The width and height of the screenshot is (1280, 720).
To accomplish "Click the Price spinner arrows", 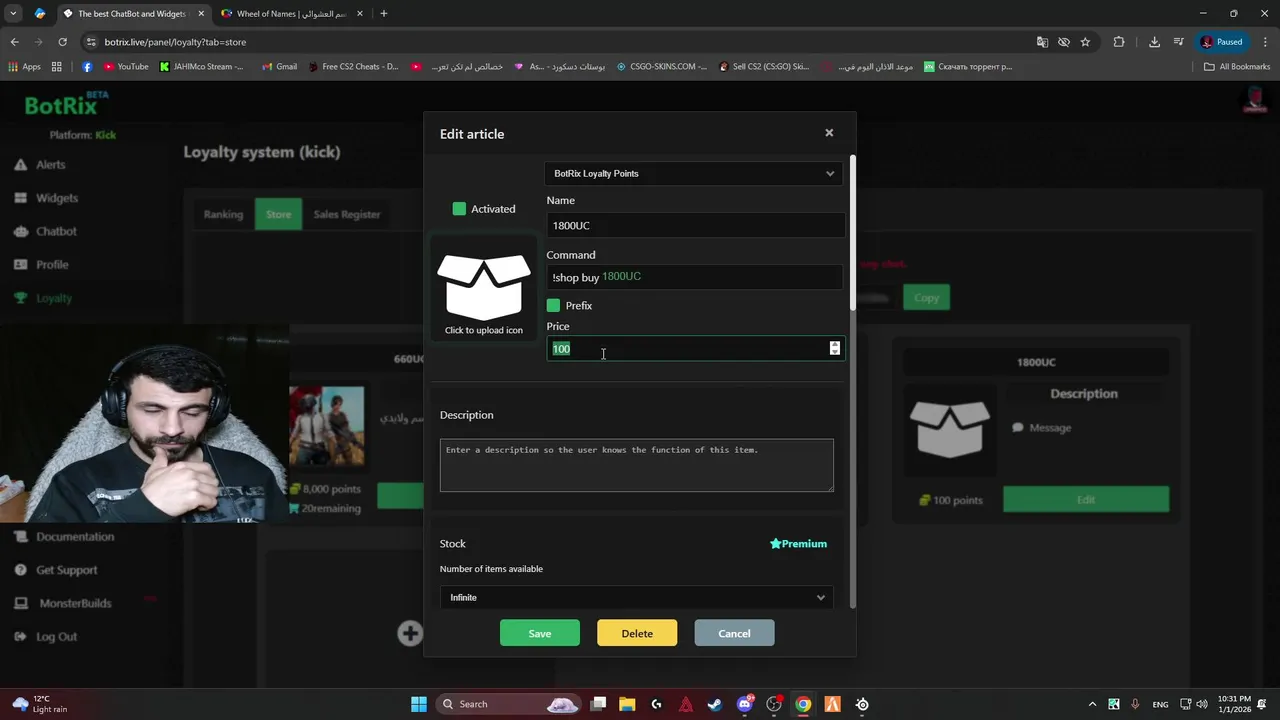I will pos(835,348).
